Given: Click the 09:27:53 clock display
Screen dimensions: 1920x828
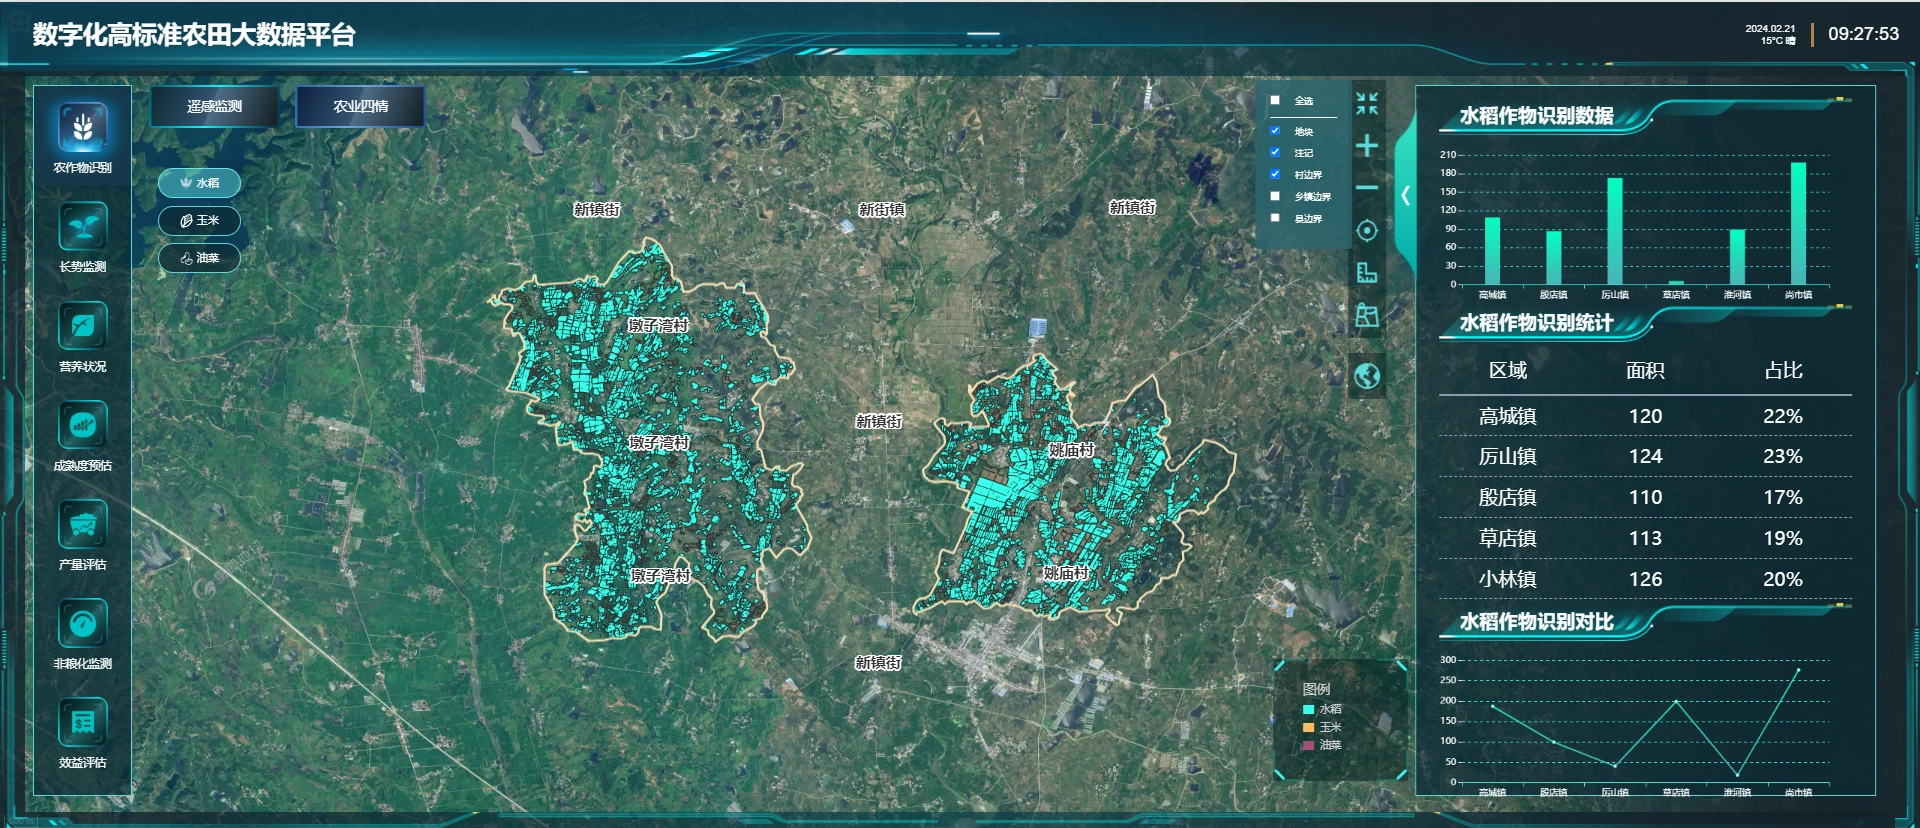Looking at the screenshot, I should [1863, 34].
